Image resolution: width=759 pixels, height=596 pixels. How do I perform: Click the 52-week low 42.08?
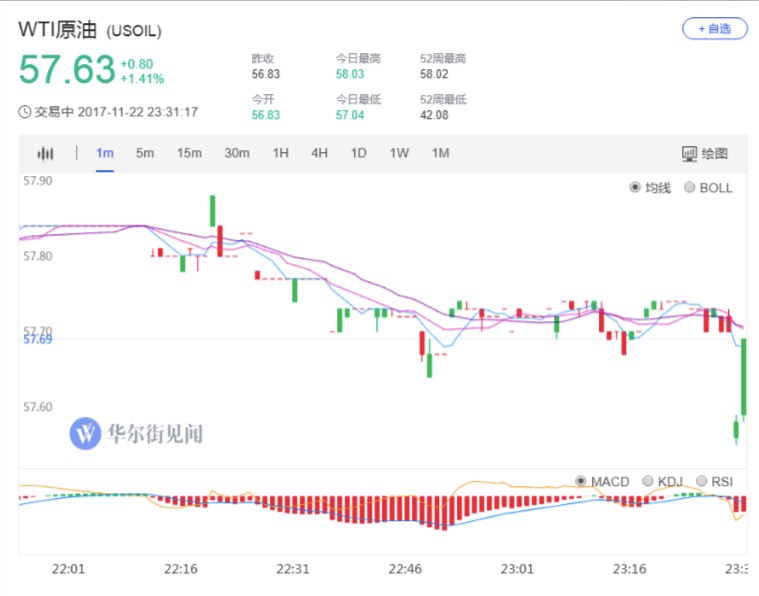pos(434,115)
